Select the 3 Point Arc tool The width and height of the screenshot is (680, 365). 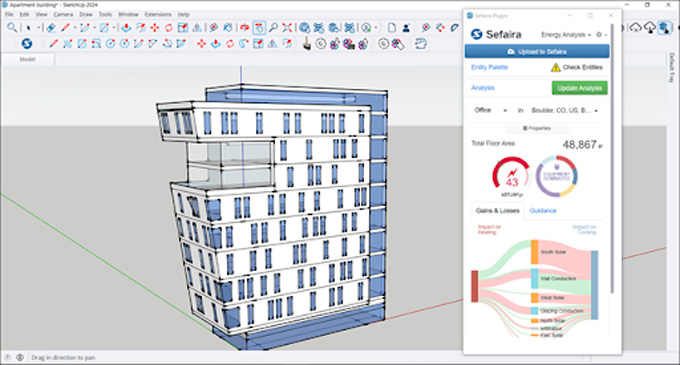click(x=167, y=44)
